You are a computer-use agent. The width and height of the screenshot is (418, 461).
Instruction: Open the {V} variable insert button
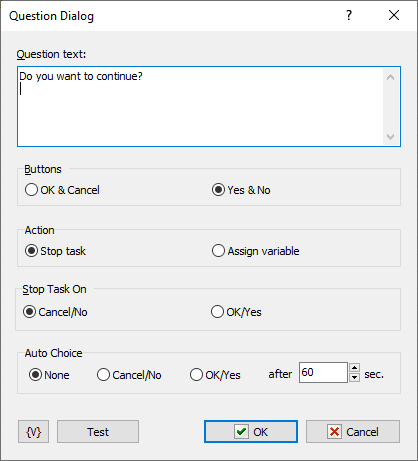coord(33,432)
